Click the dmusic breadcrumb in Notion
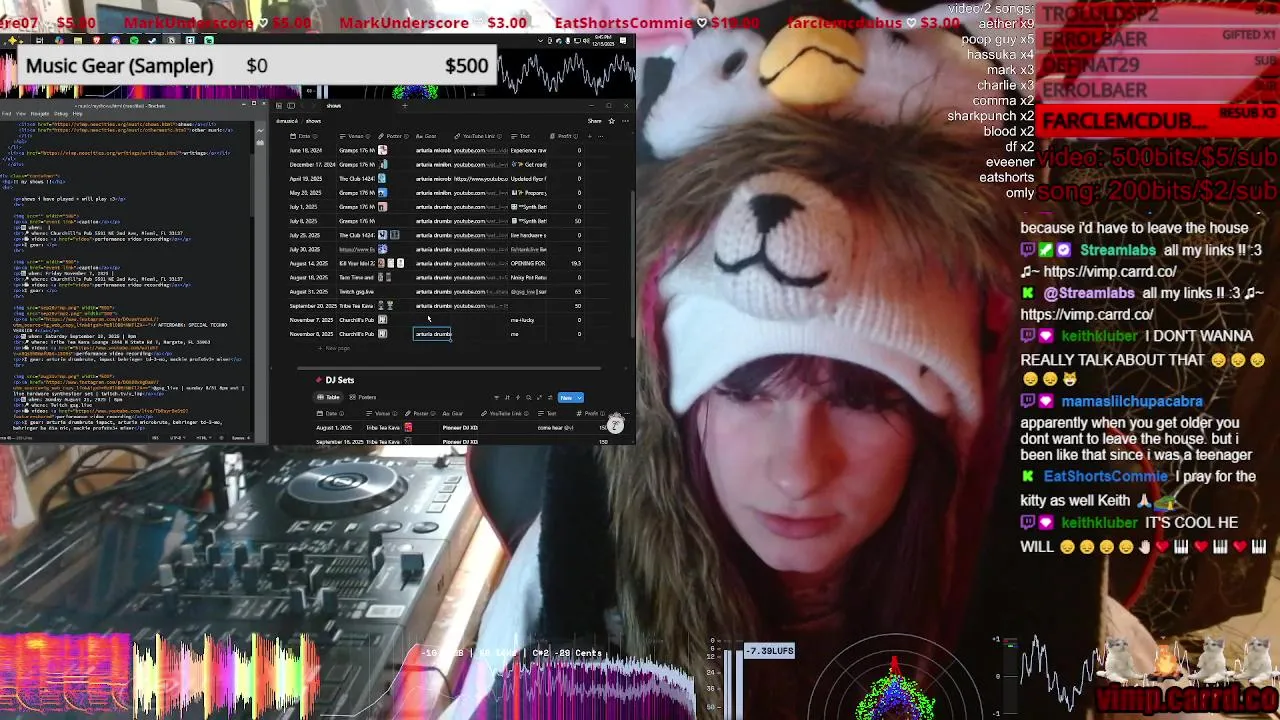This screenshot has width=1280, height=720. (x=287, y=121)
